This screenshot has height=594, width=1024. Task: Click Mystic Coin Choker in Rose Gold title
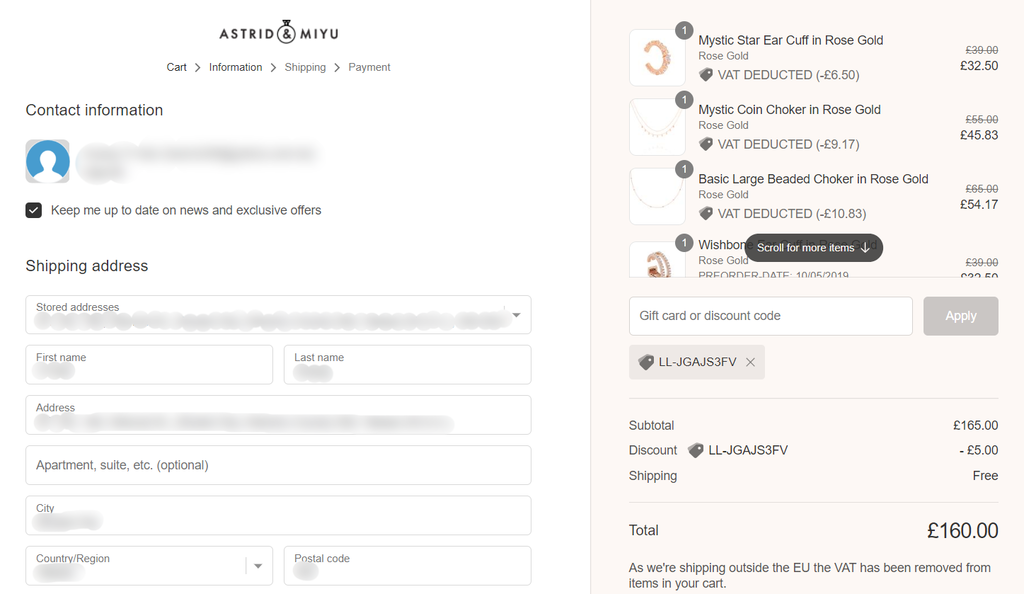click(x=790, y=110)
